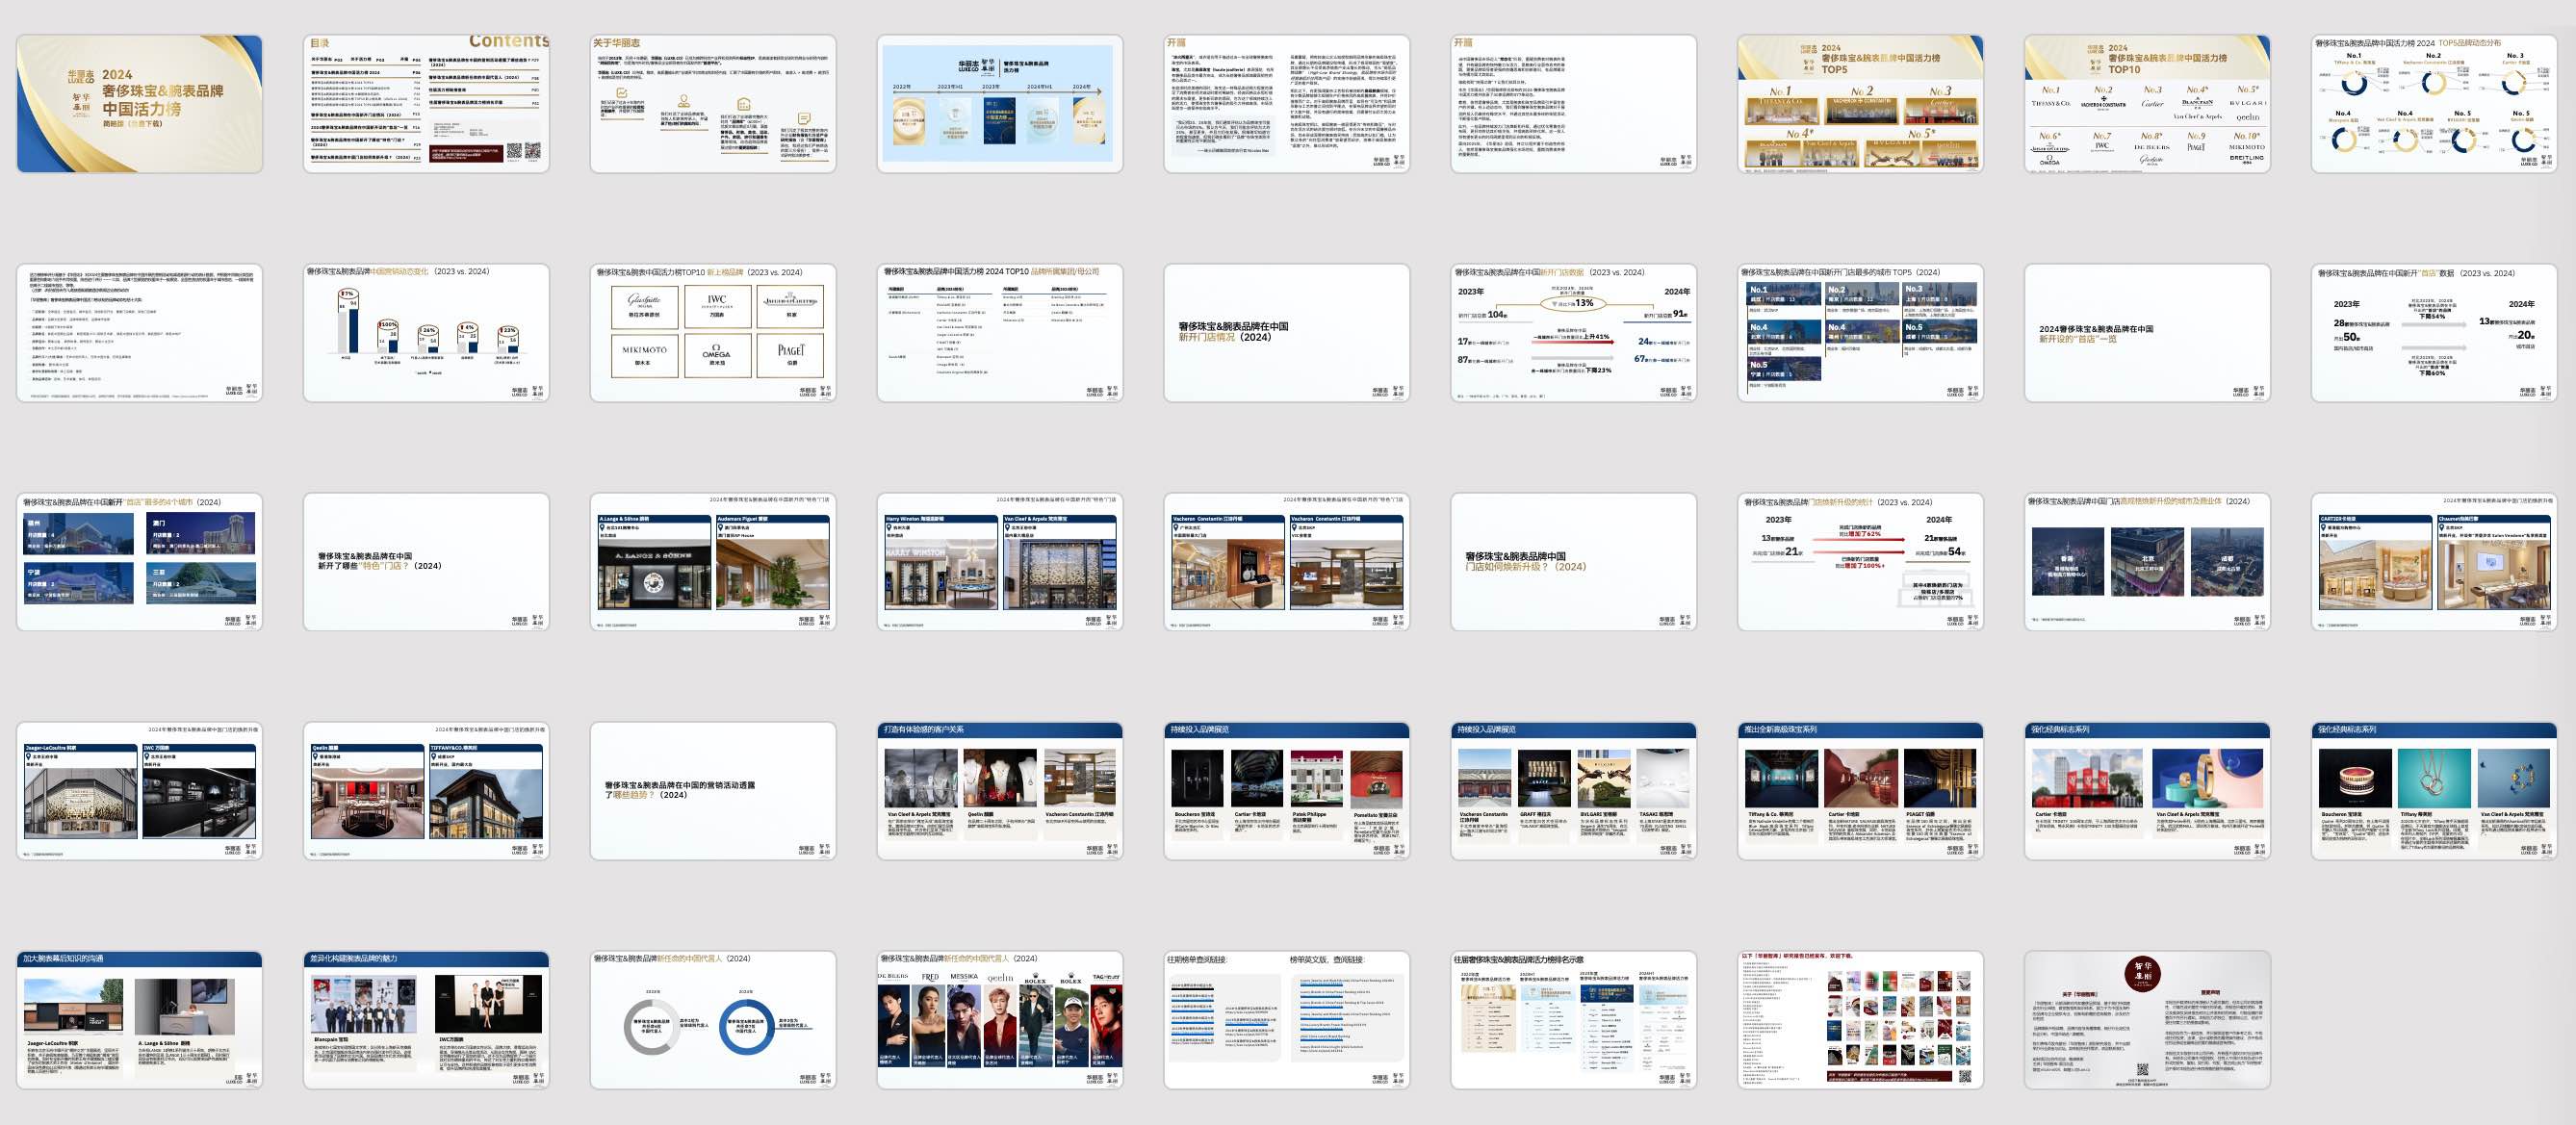Select the TOP5 ranking slide thumbnail

(1860, 104)
